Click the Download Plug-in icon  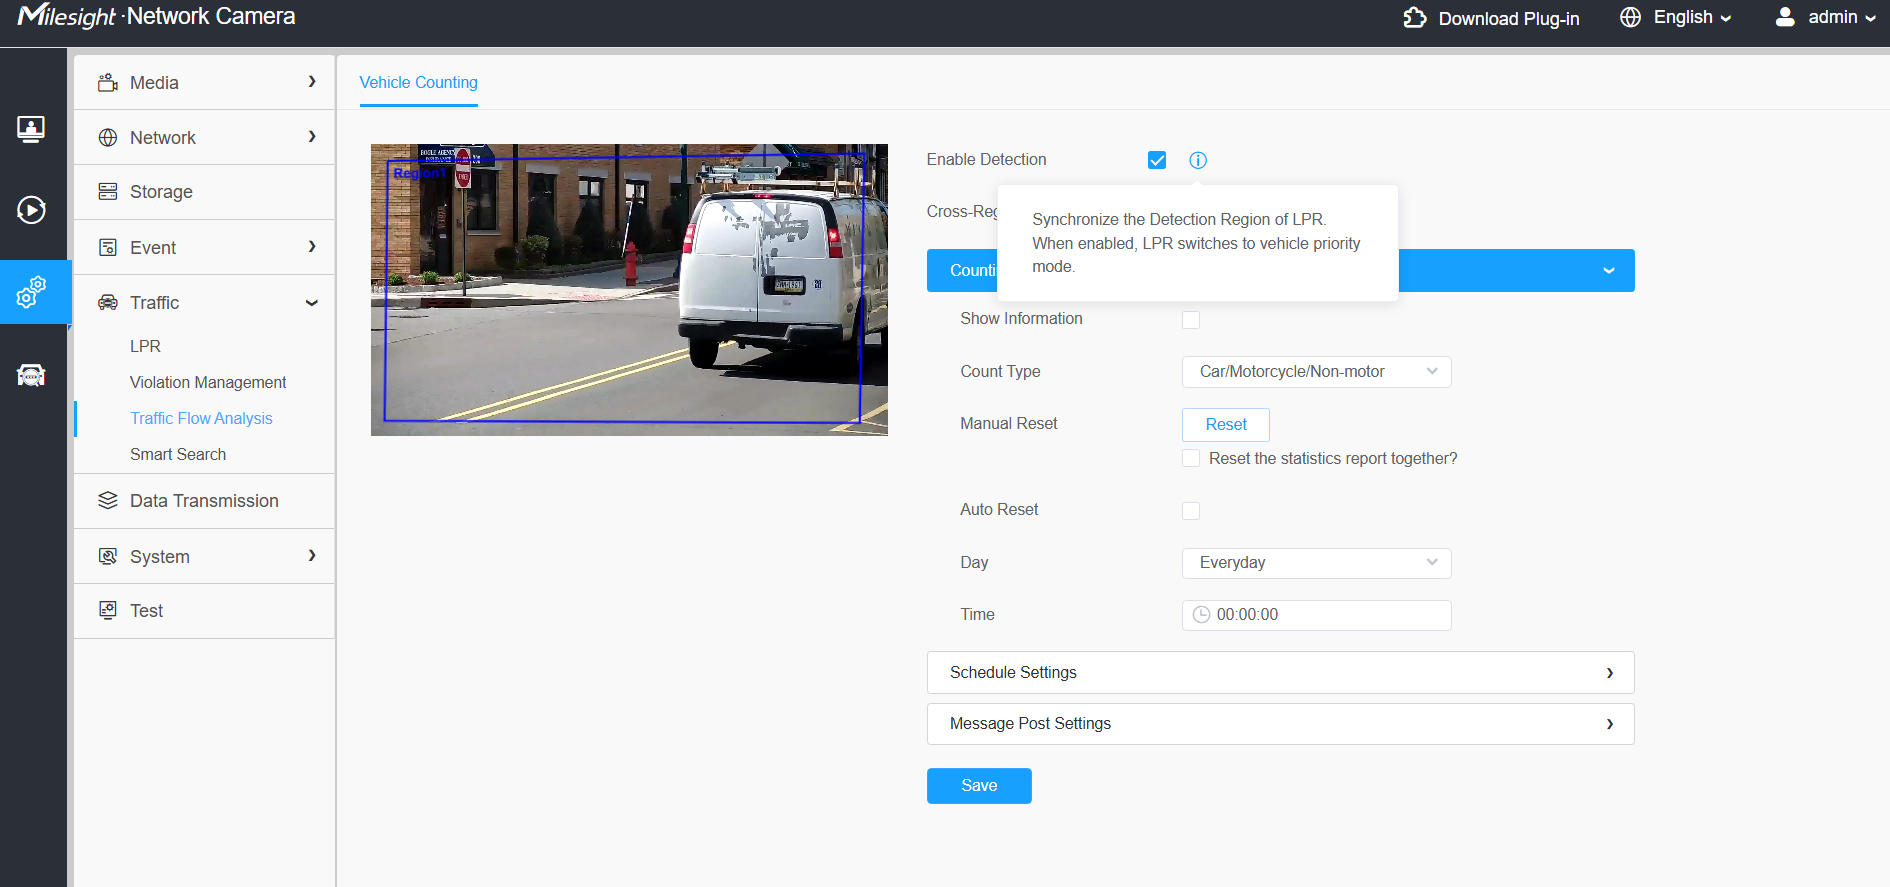pos(1415,18)
